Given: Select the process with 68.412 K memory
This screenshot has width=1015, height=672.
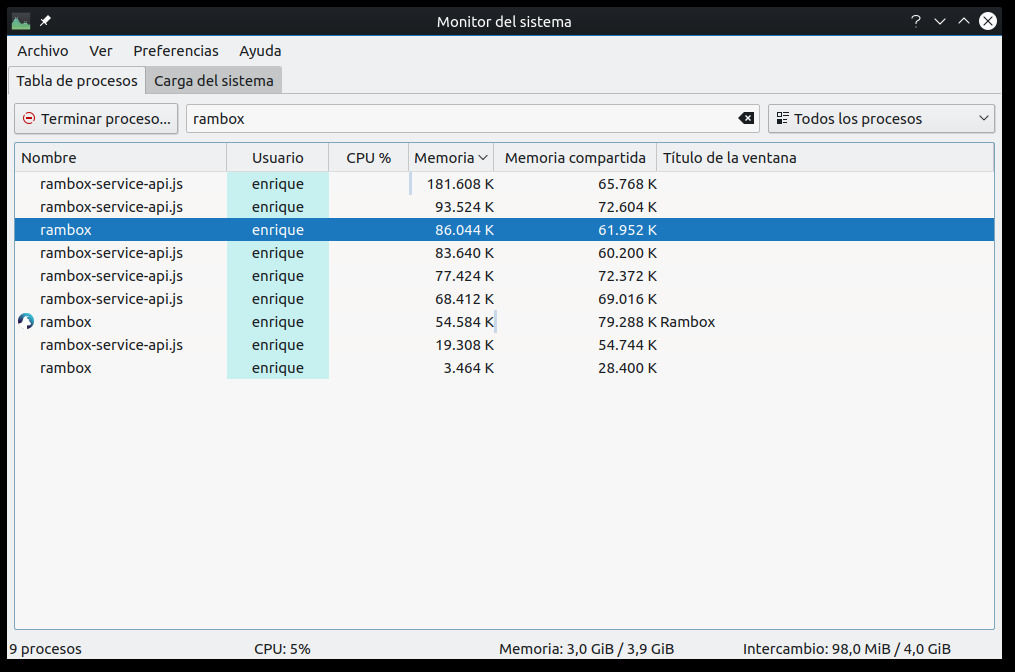Looking at the screenshot, I should [504, 298].
